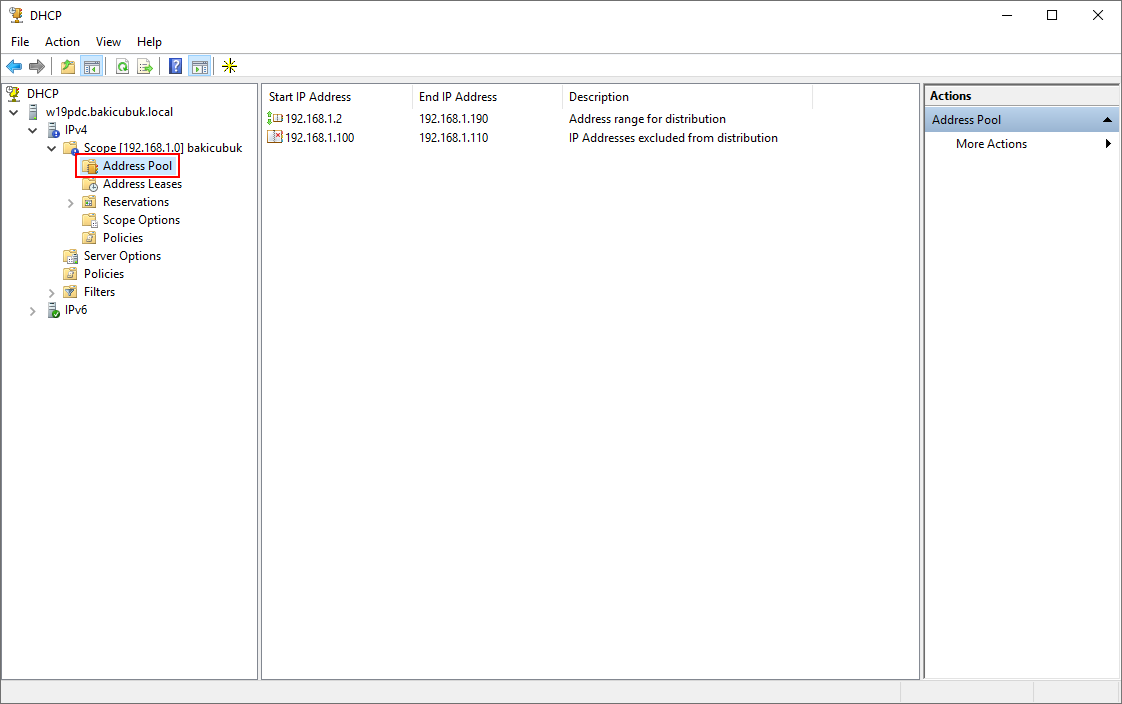This screenshot has width=1122, height=704.
Task: Click the Export List toolbar icon
Action: (x=145, y=67)
